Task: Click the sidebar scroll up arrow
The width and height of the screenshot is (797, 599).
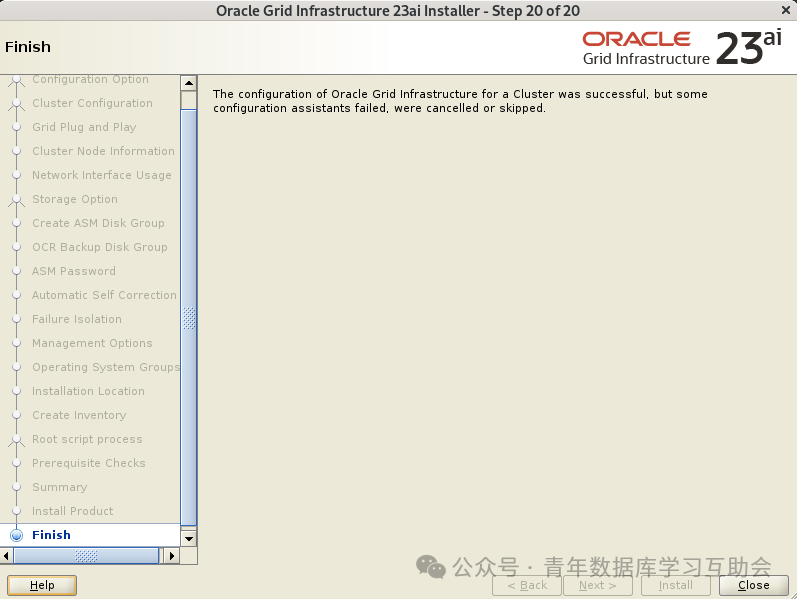Action: click(189, 83)
